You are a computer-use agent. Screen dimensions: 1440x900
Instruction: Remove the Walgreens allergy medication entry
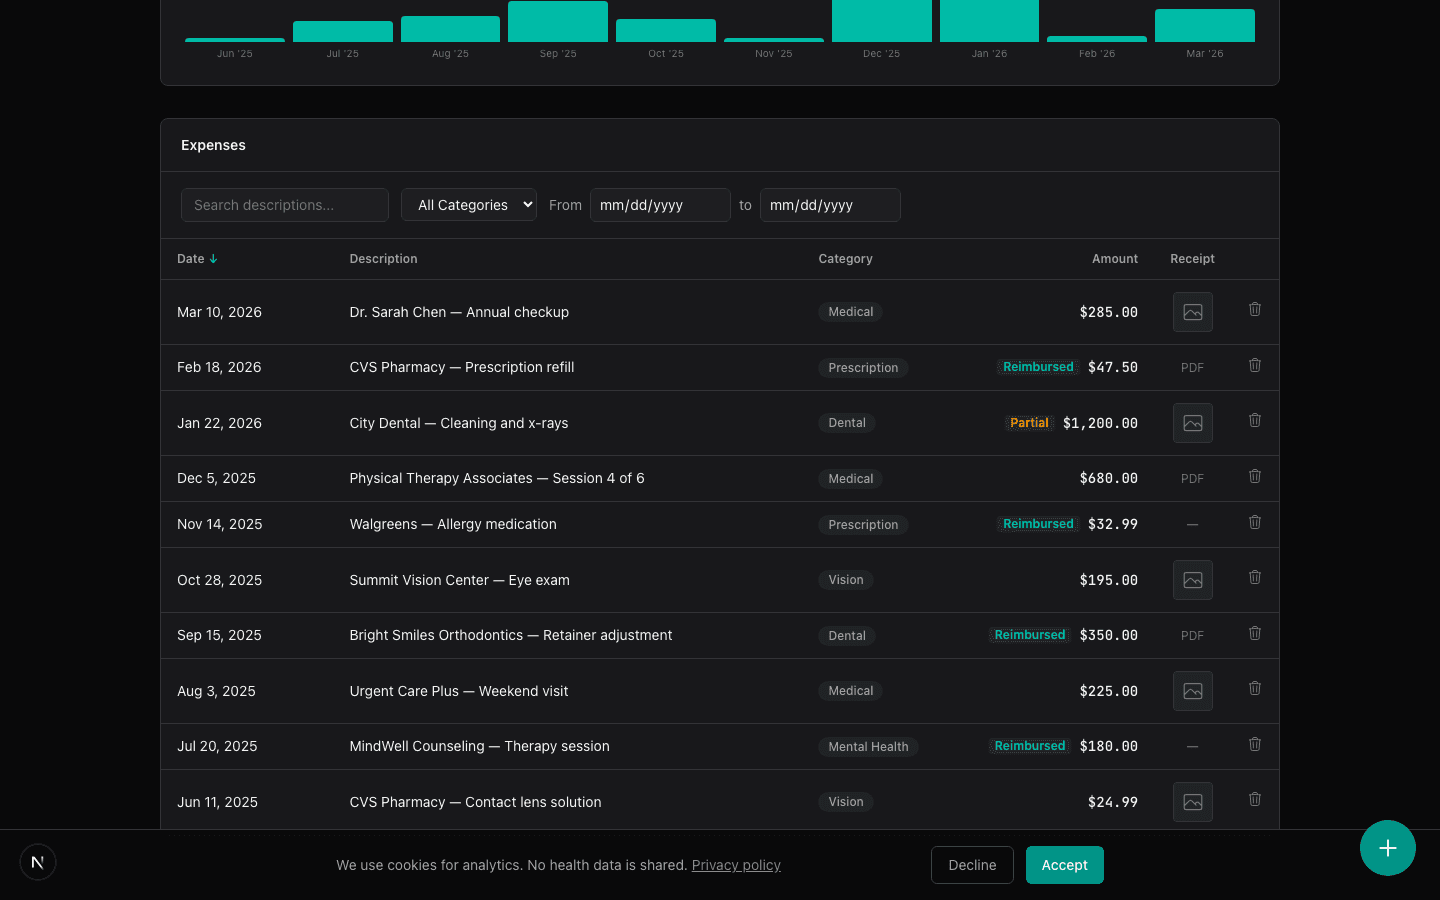1255,522
